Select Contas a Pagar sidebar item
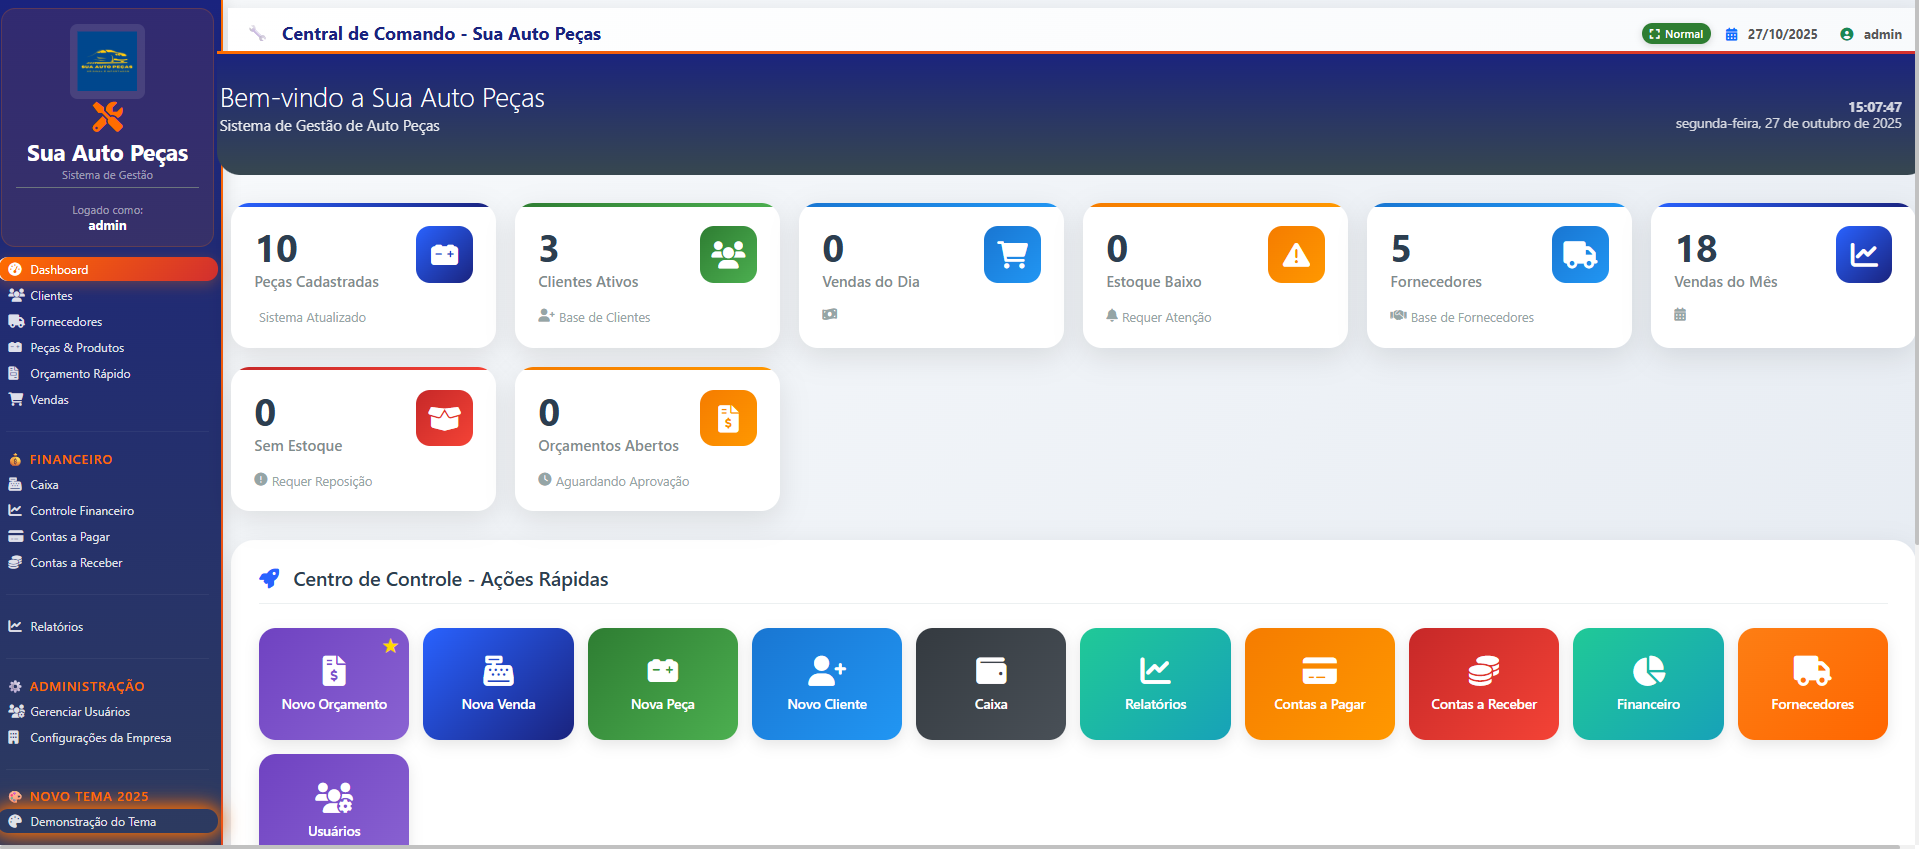 (x=69, y=537)
